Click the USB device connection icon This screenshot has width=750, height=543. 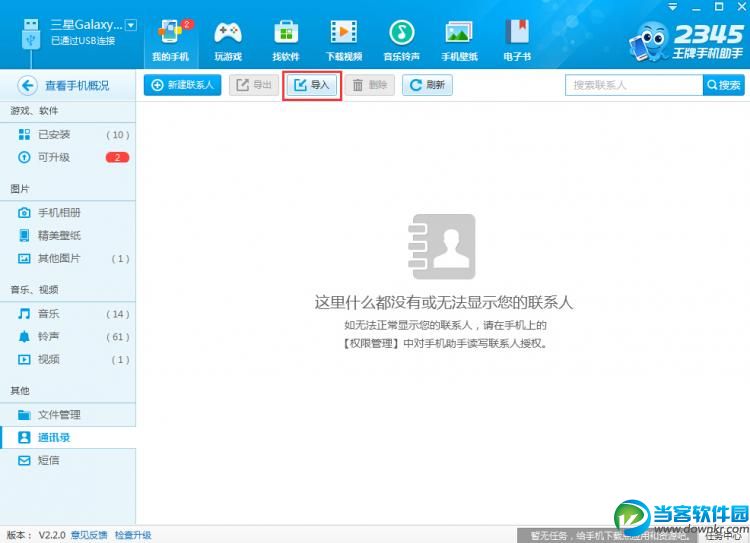click(x=31, y=33)
